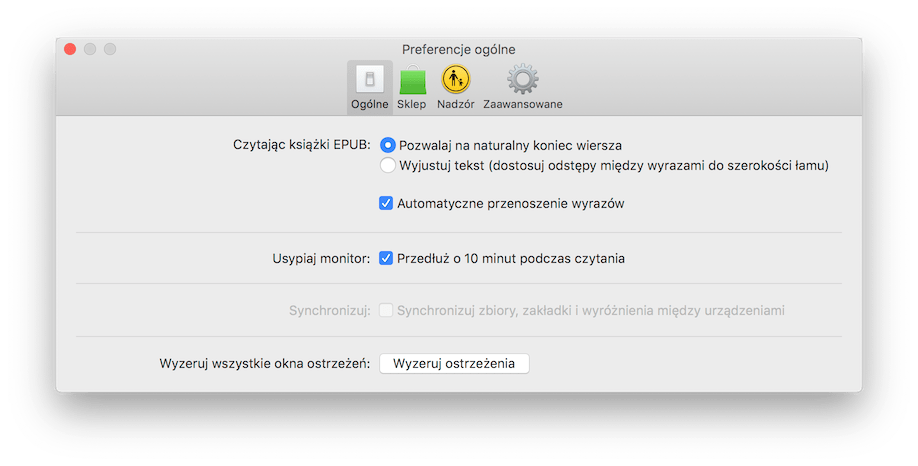Toggle "Przedłuż o 10 minut podczas czytania" checkbox
This screenshot has width=918, height=466.
[x=386, y=258]
